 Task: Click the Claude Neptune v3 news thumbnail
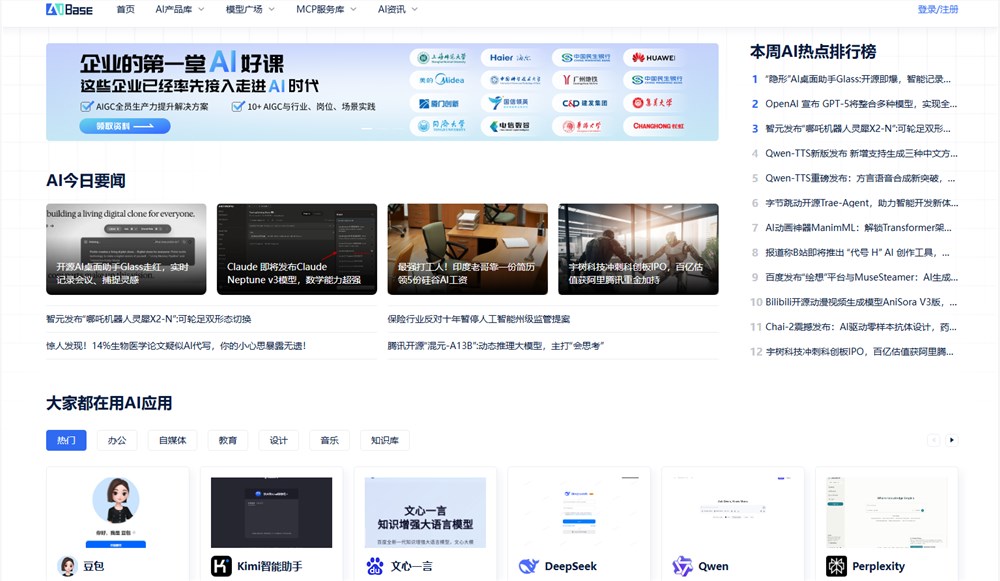(298, 248)
